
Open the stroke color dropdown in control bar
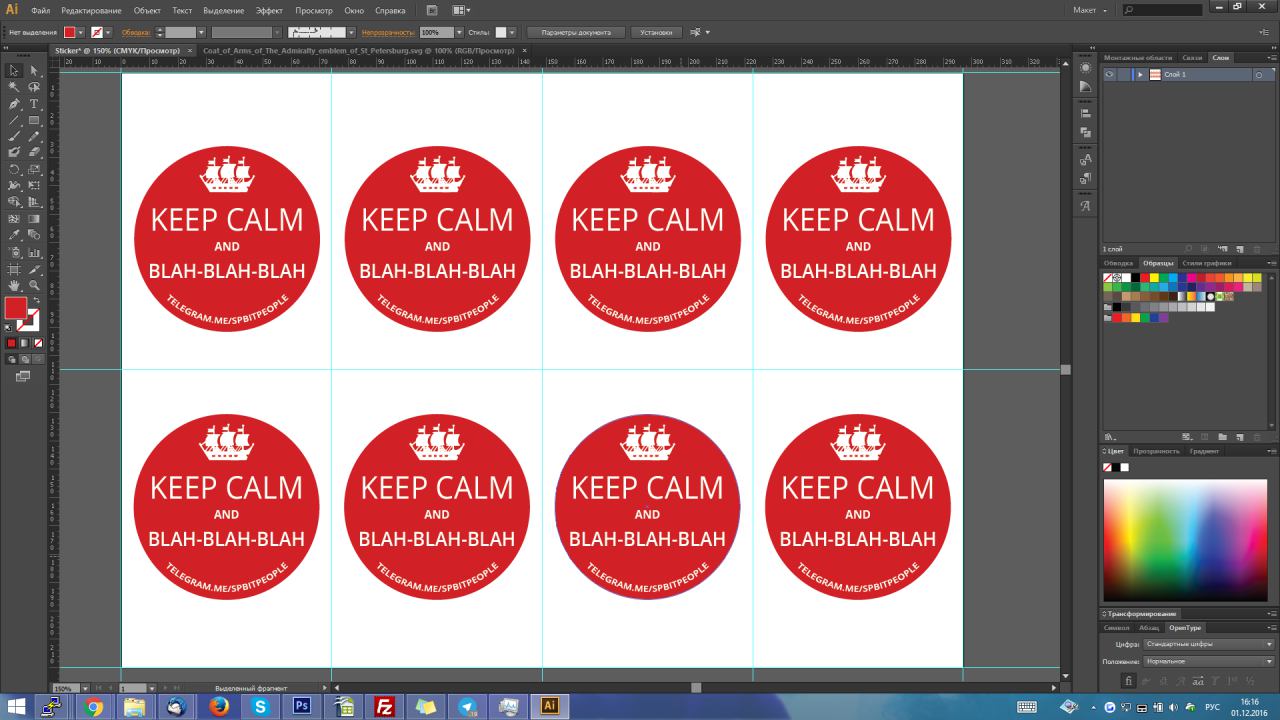(107, 33)
